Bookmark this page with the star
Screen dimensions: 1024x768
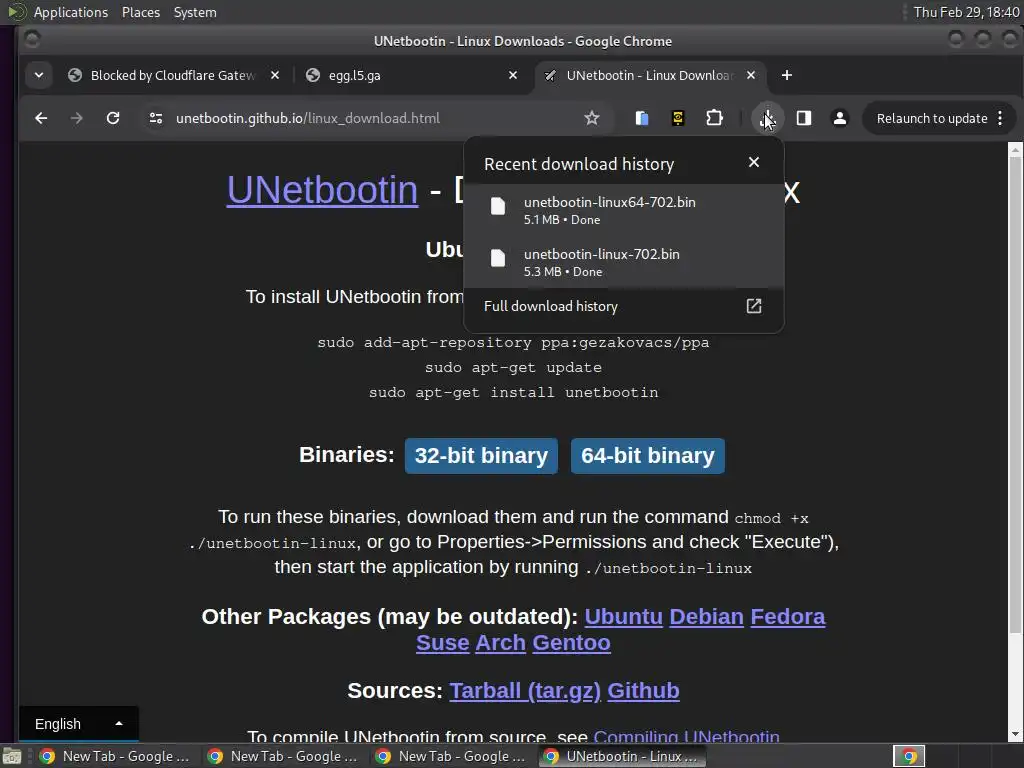[592, 118]
